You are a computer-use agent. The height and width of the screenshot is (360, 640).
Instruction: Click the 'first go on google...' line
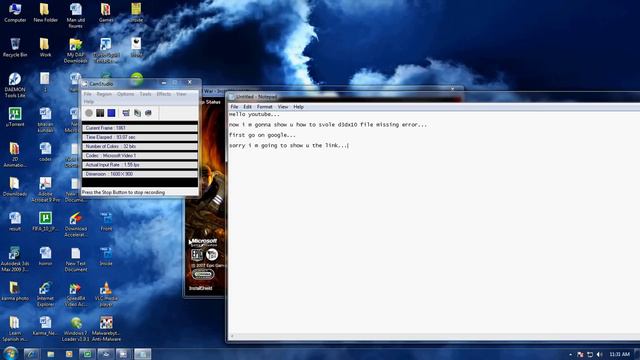tap(262, 135)
